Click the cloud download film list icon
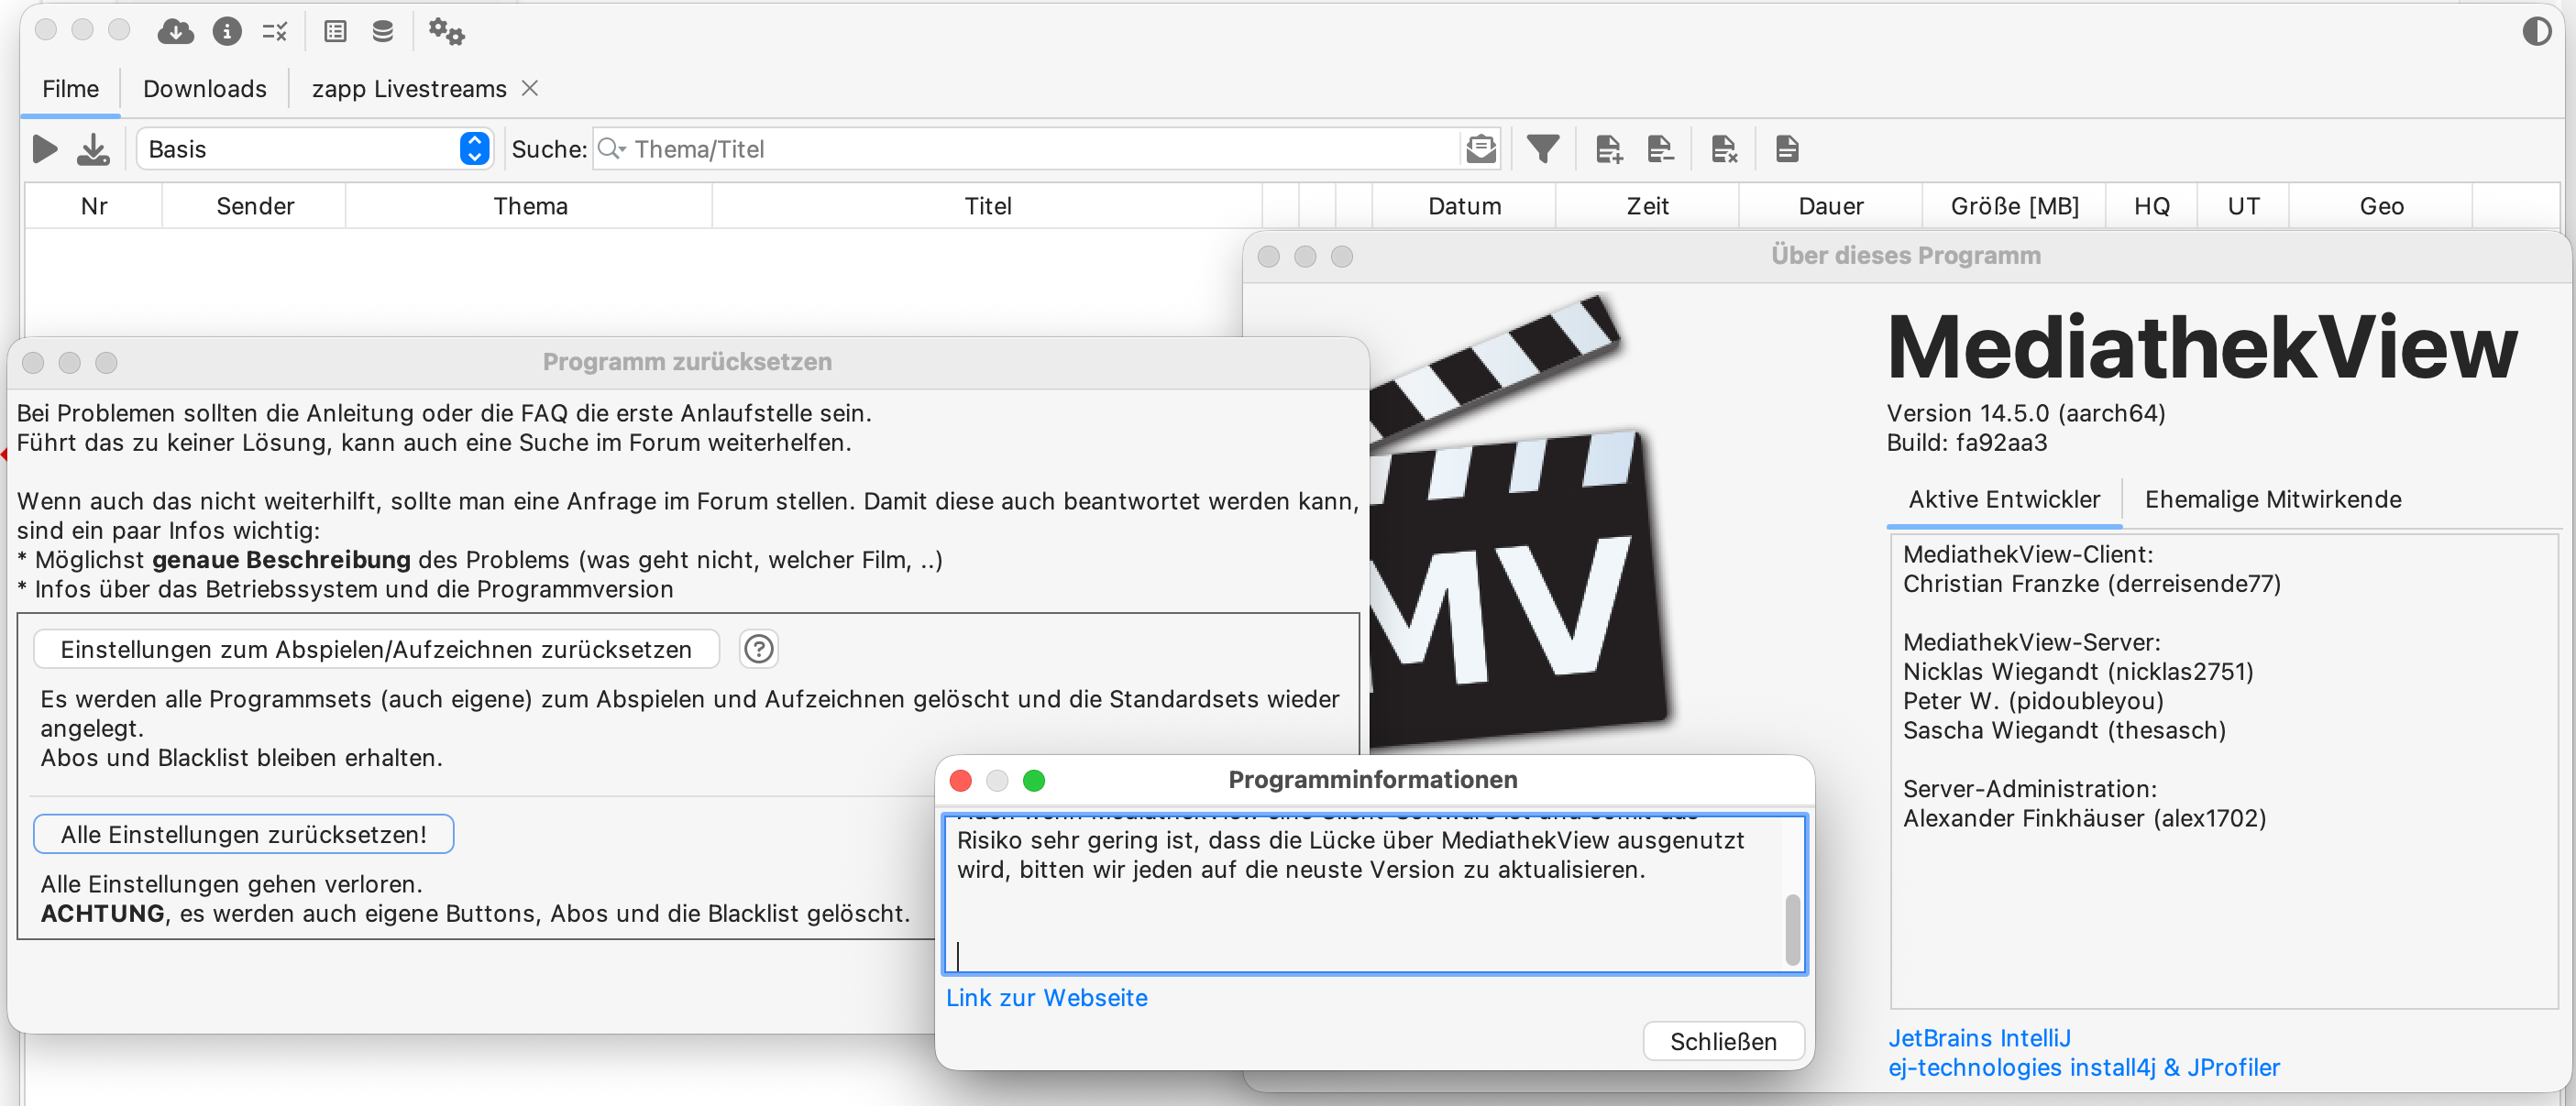The width and height of the screenshot is (2576, 1106). coord(176,32)
